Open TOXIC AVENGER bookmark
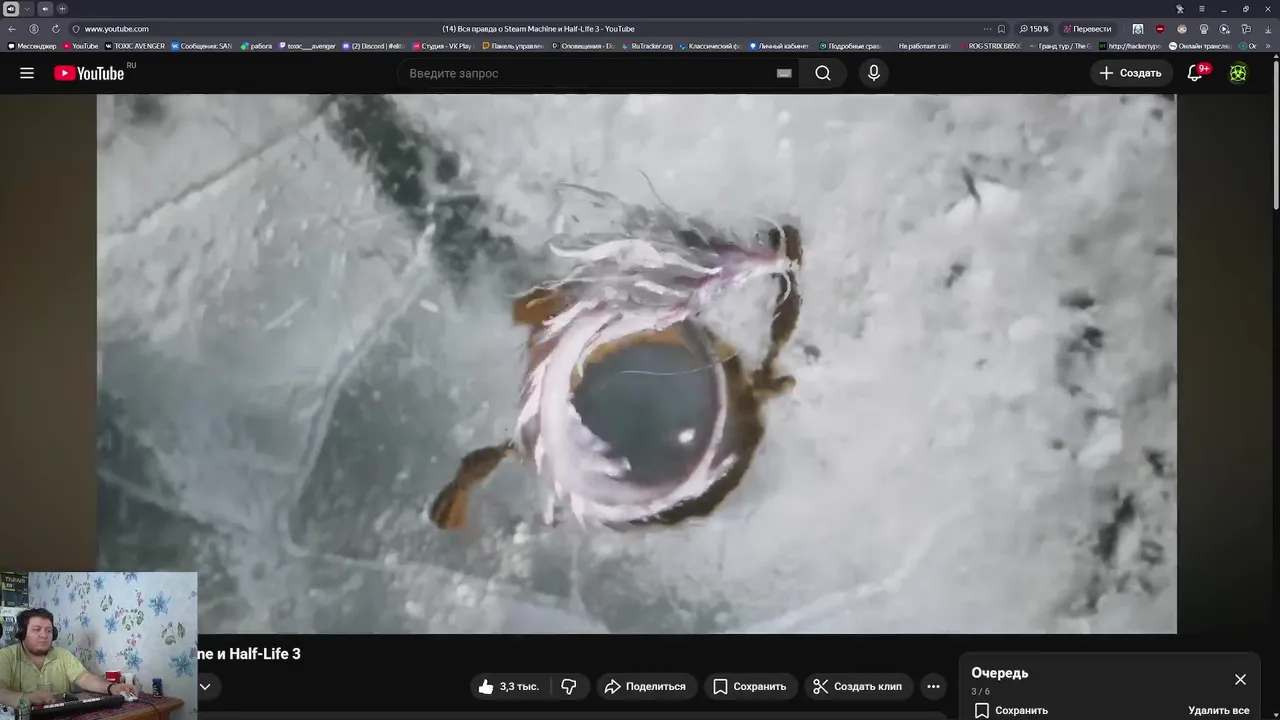 click(x=135, y=46)
